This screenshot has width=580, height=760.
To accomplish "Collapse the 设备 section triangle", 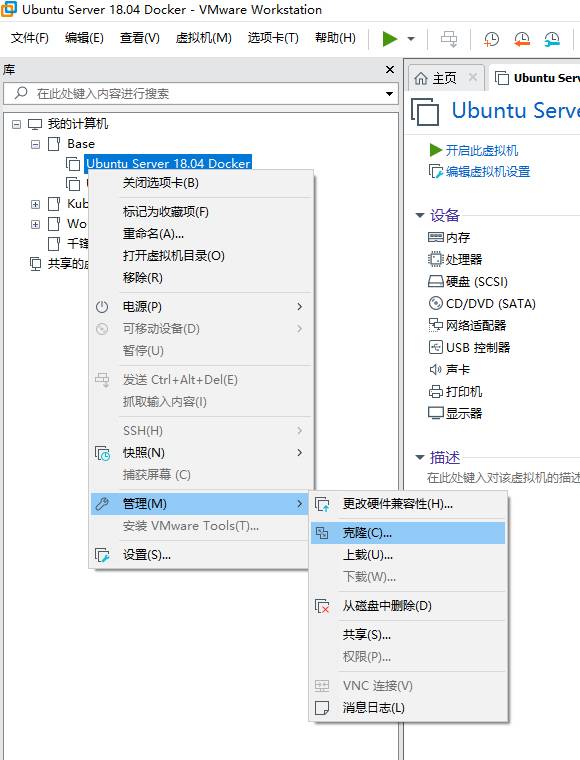I will pos(420,215).
